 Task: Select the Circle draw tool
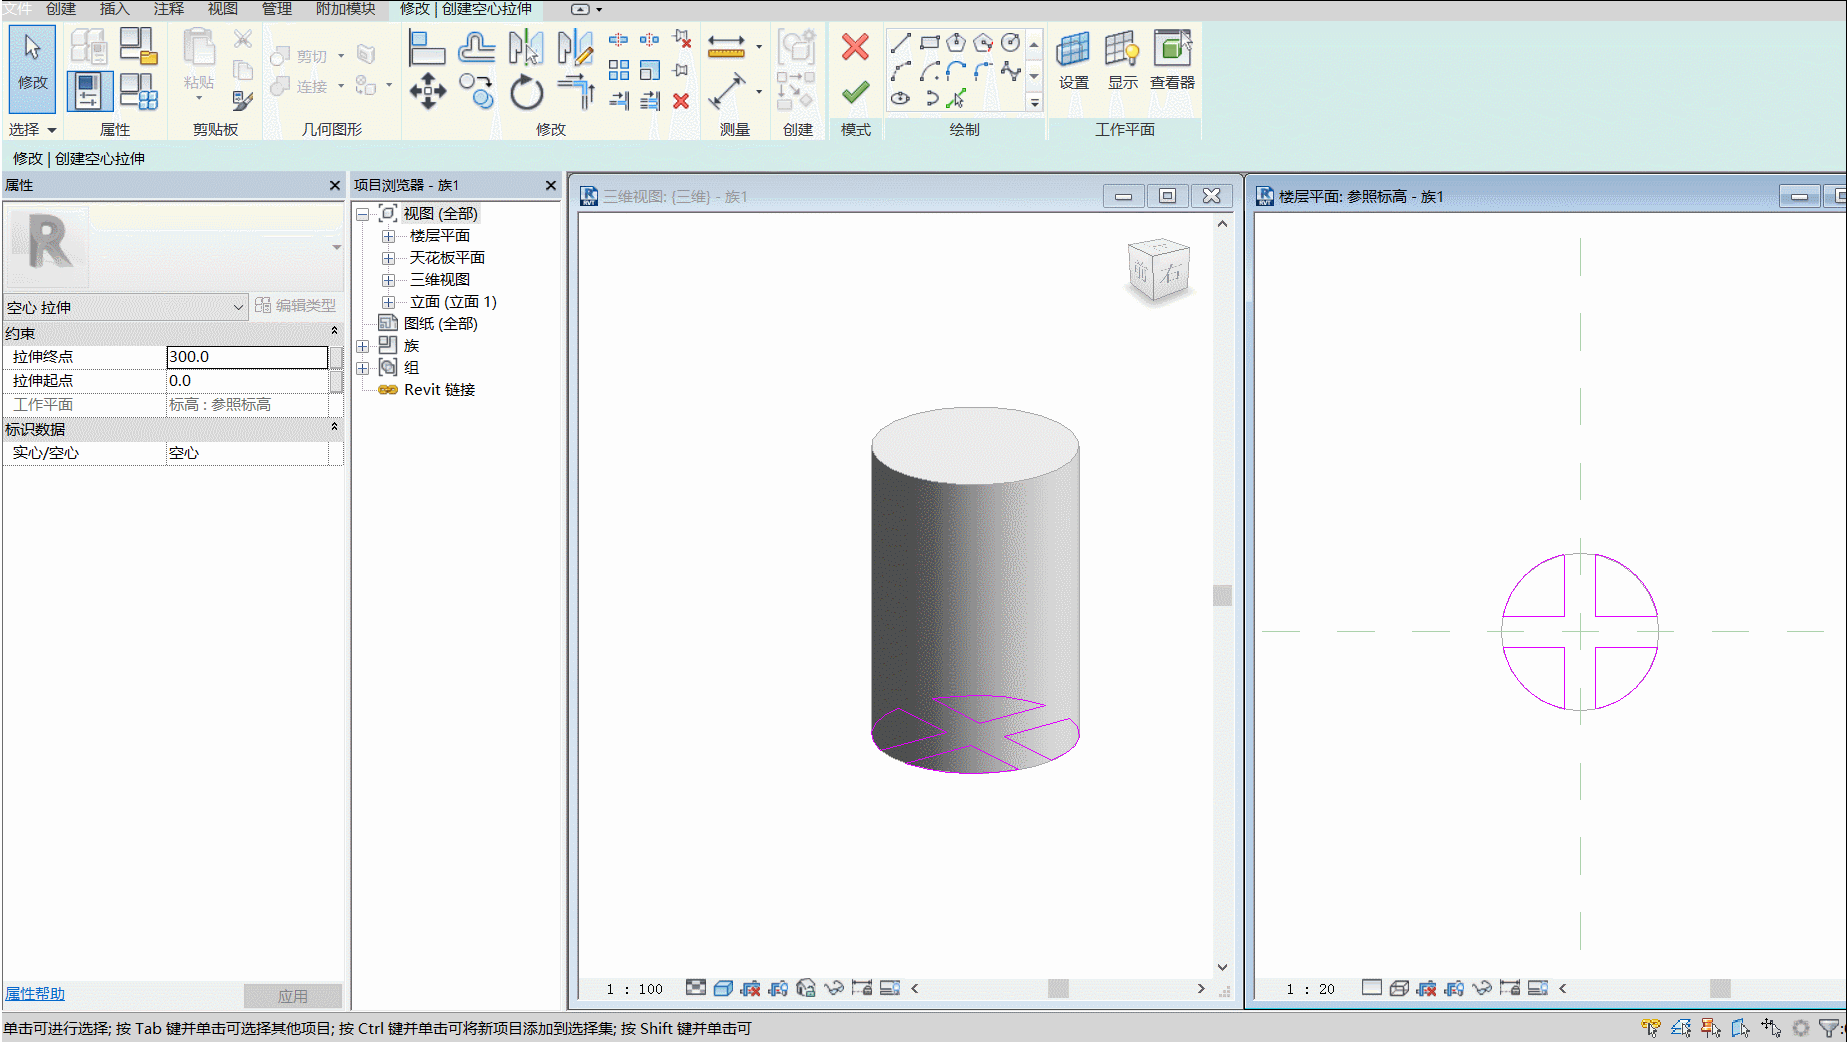tap(1011, 43)
